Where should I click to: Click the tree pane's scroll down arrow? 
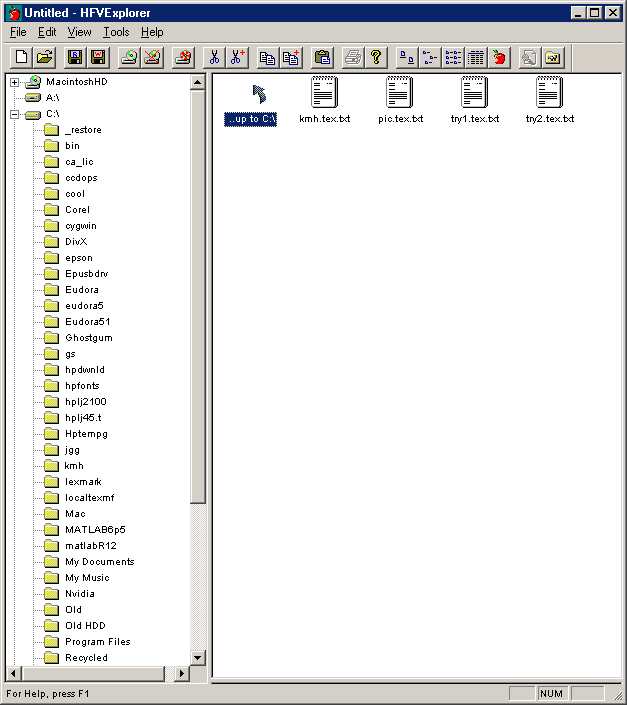pyautogui.click(x=197, y=657)
